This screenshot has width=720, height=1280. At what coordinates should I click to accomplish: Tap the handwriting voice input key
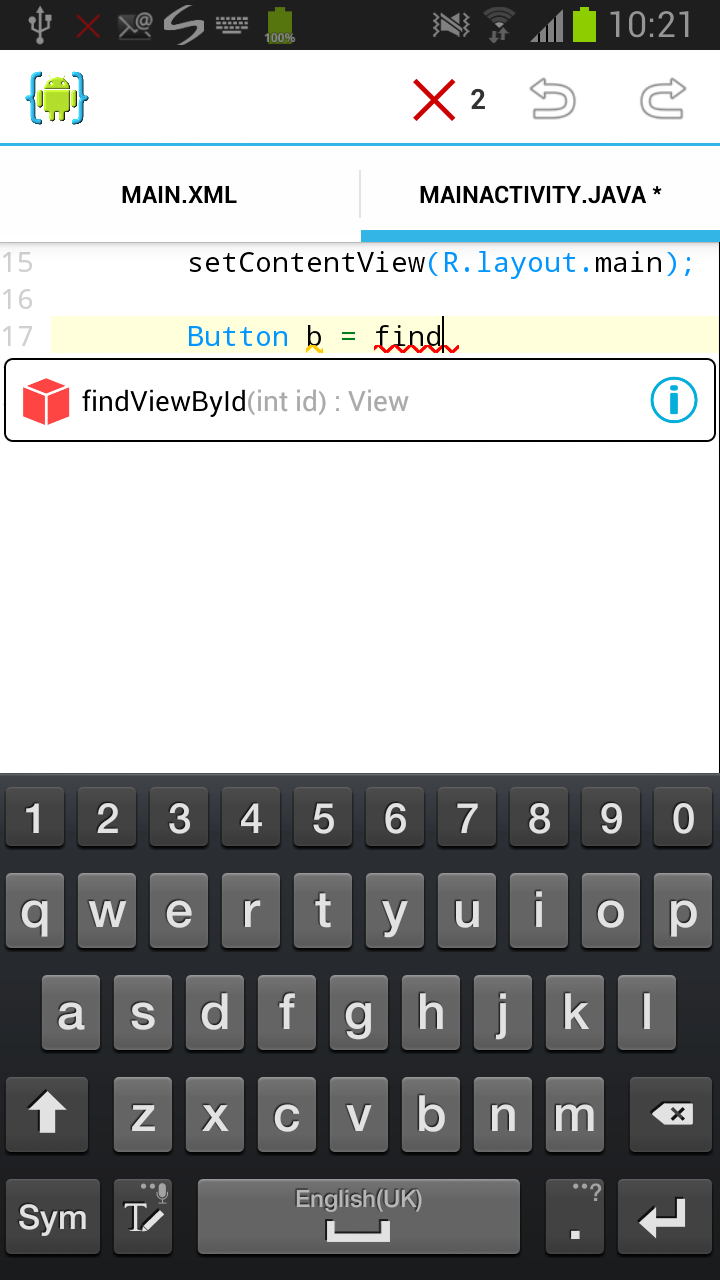coord(143,1216)
